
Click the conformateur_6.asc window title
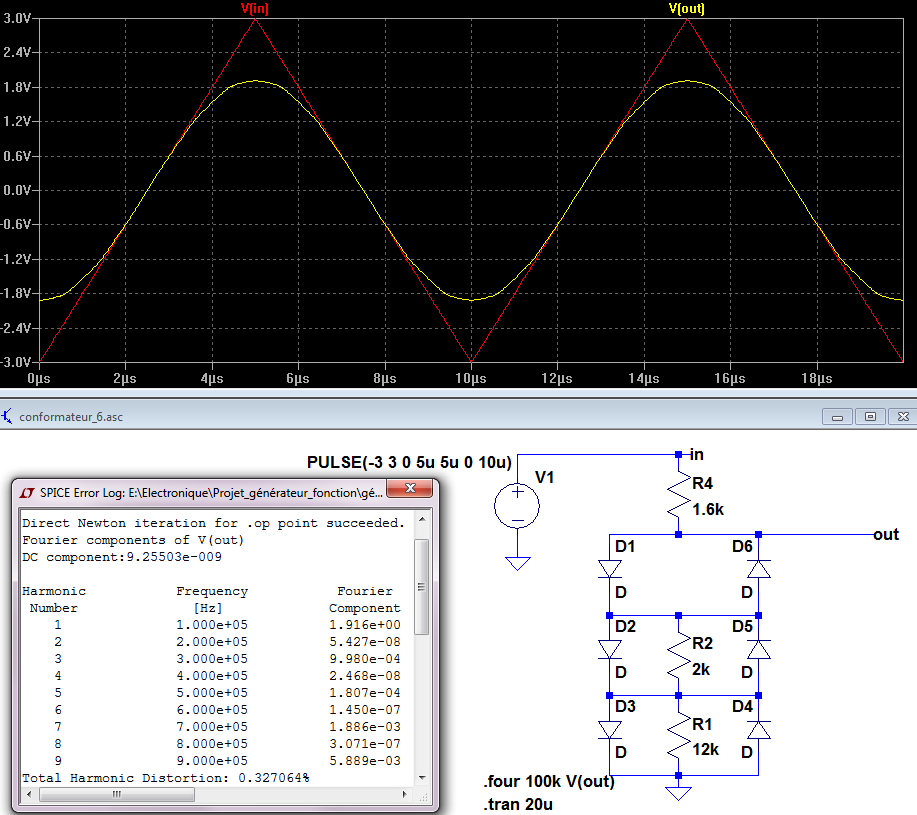pyautogui.click(x=71, y=417)
